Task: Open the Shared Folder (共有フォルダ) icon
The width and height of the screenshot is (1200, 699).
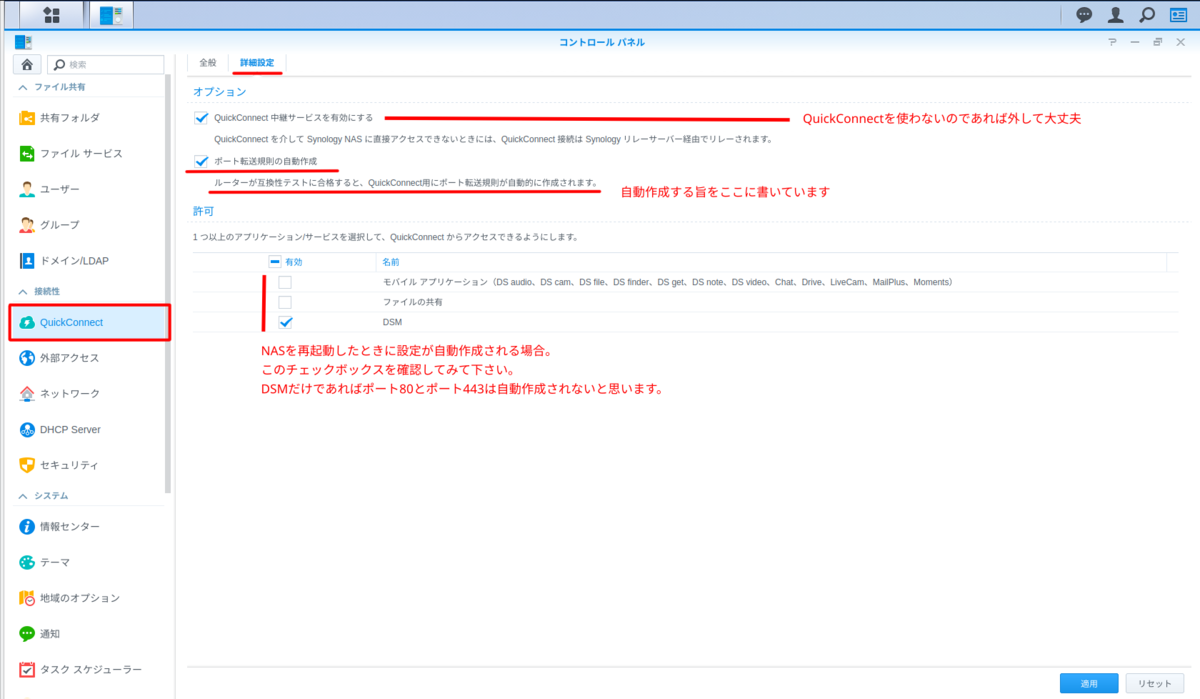Action: tap(27, 118)
